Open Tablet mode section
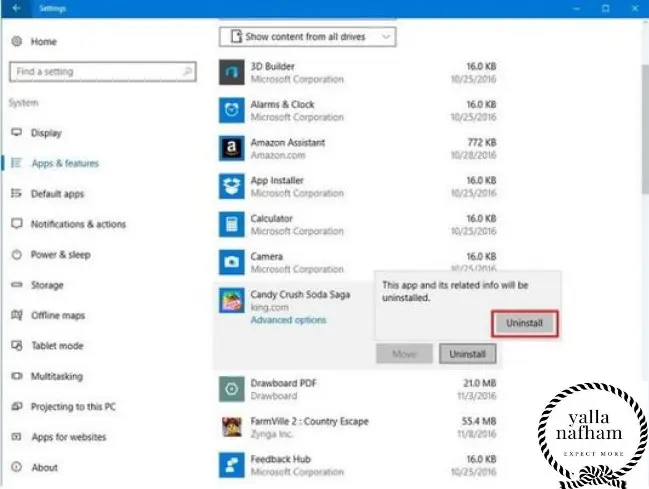The image size is (649, 489). click(x=57, y=346)
